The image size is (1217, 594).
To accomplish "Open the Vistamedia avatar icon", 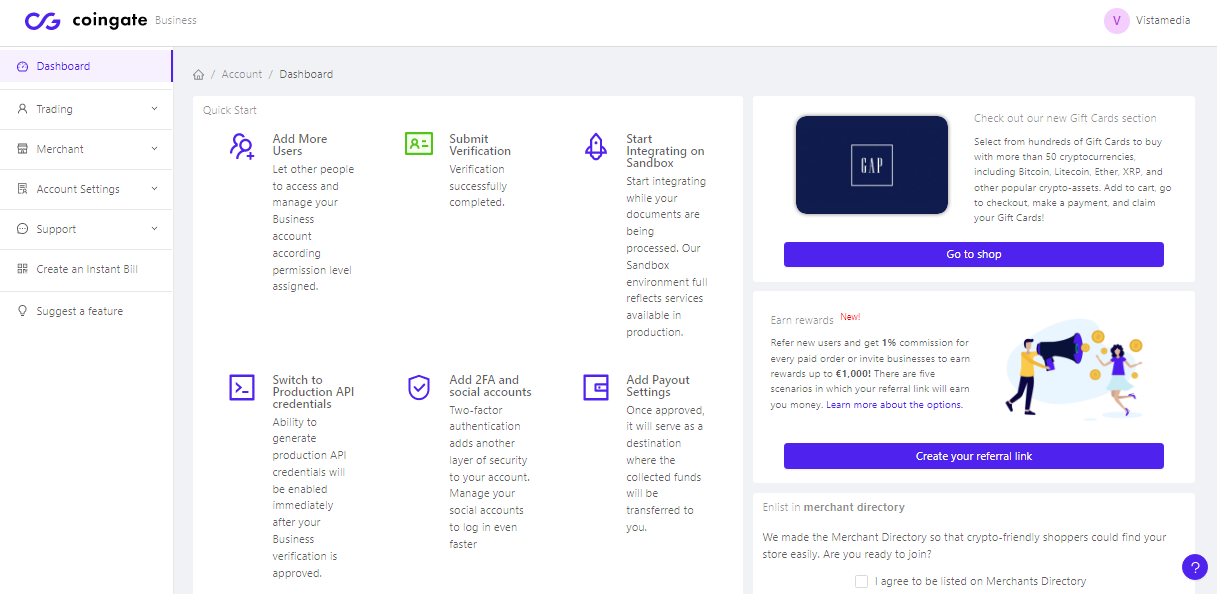I will [x=1116, y=21].
